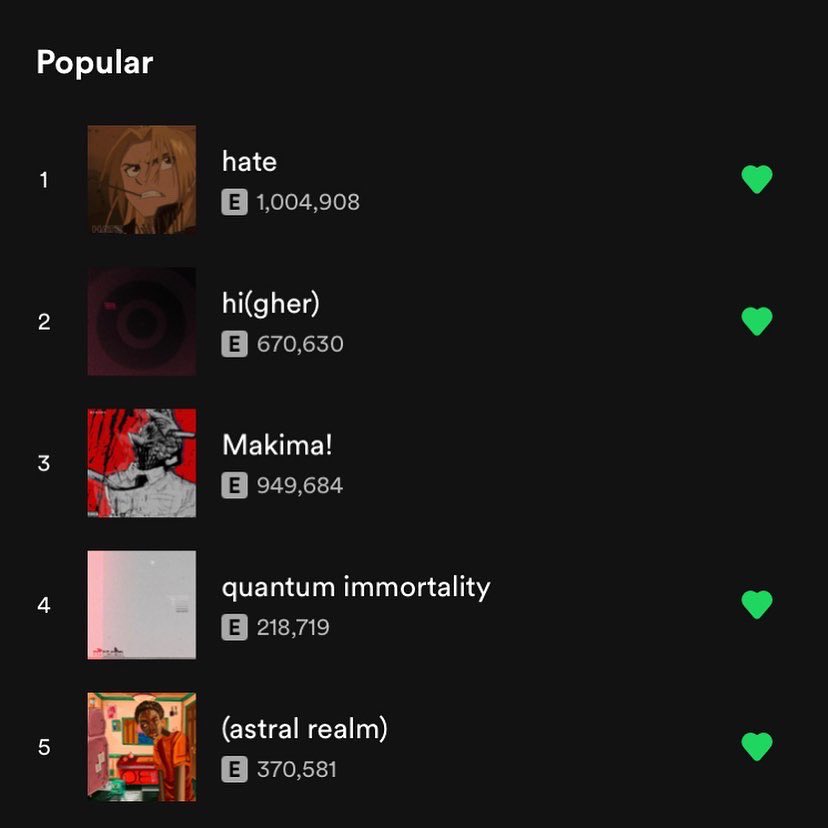Click the explicit tag below Makima!

click(234, 486)
